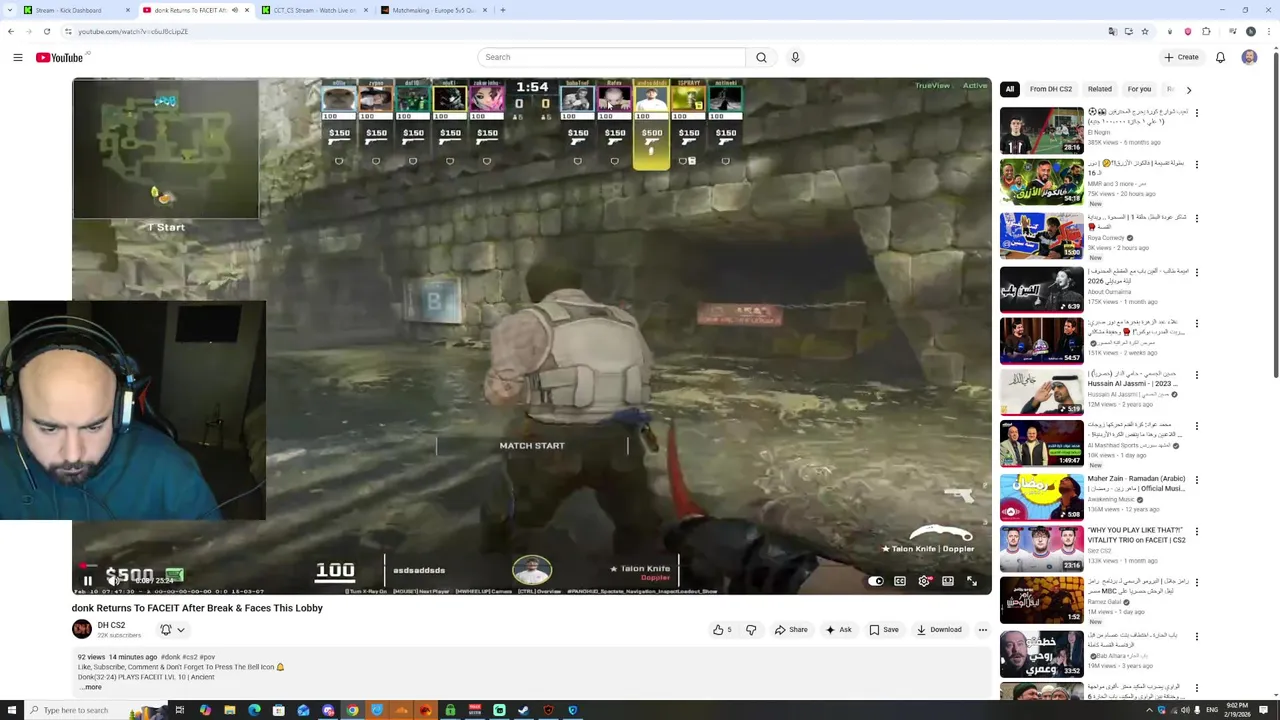Go to YouTube home via logo
This screenshot has height=720, width=1280.
click(60, 57)
